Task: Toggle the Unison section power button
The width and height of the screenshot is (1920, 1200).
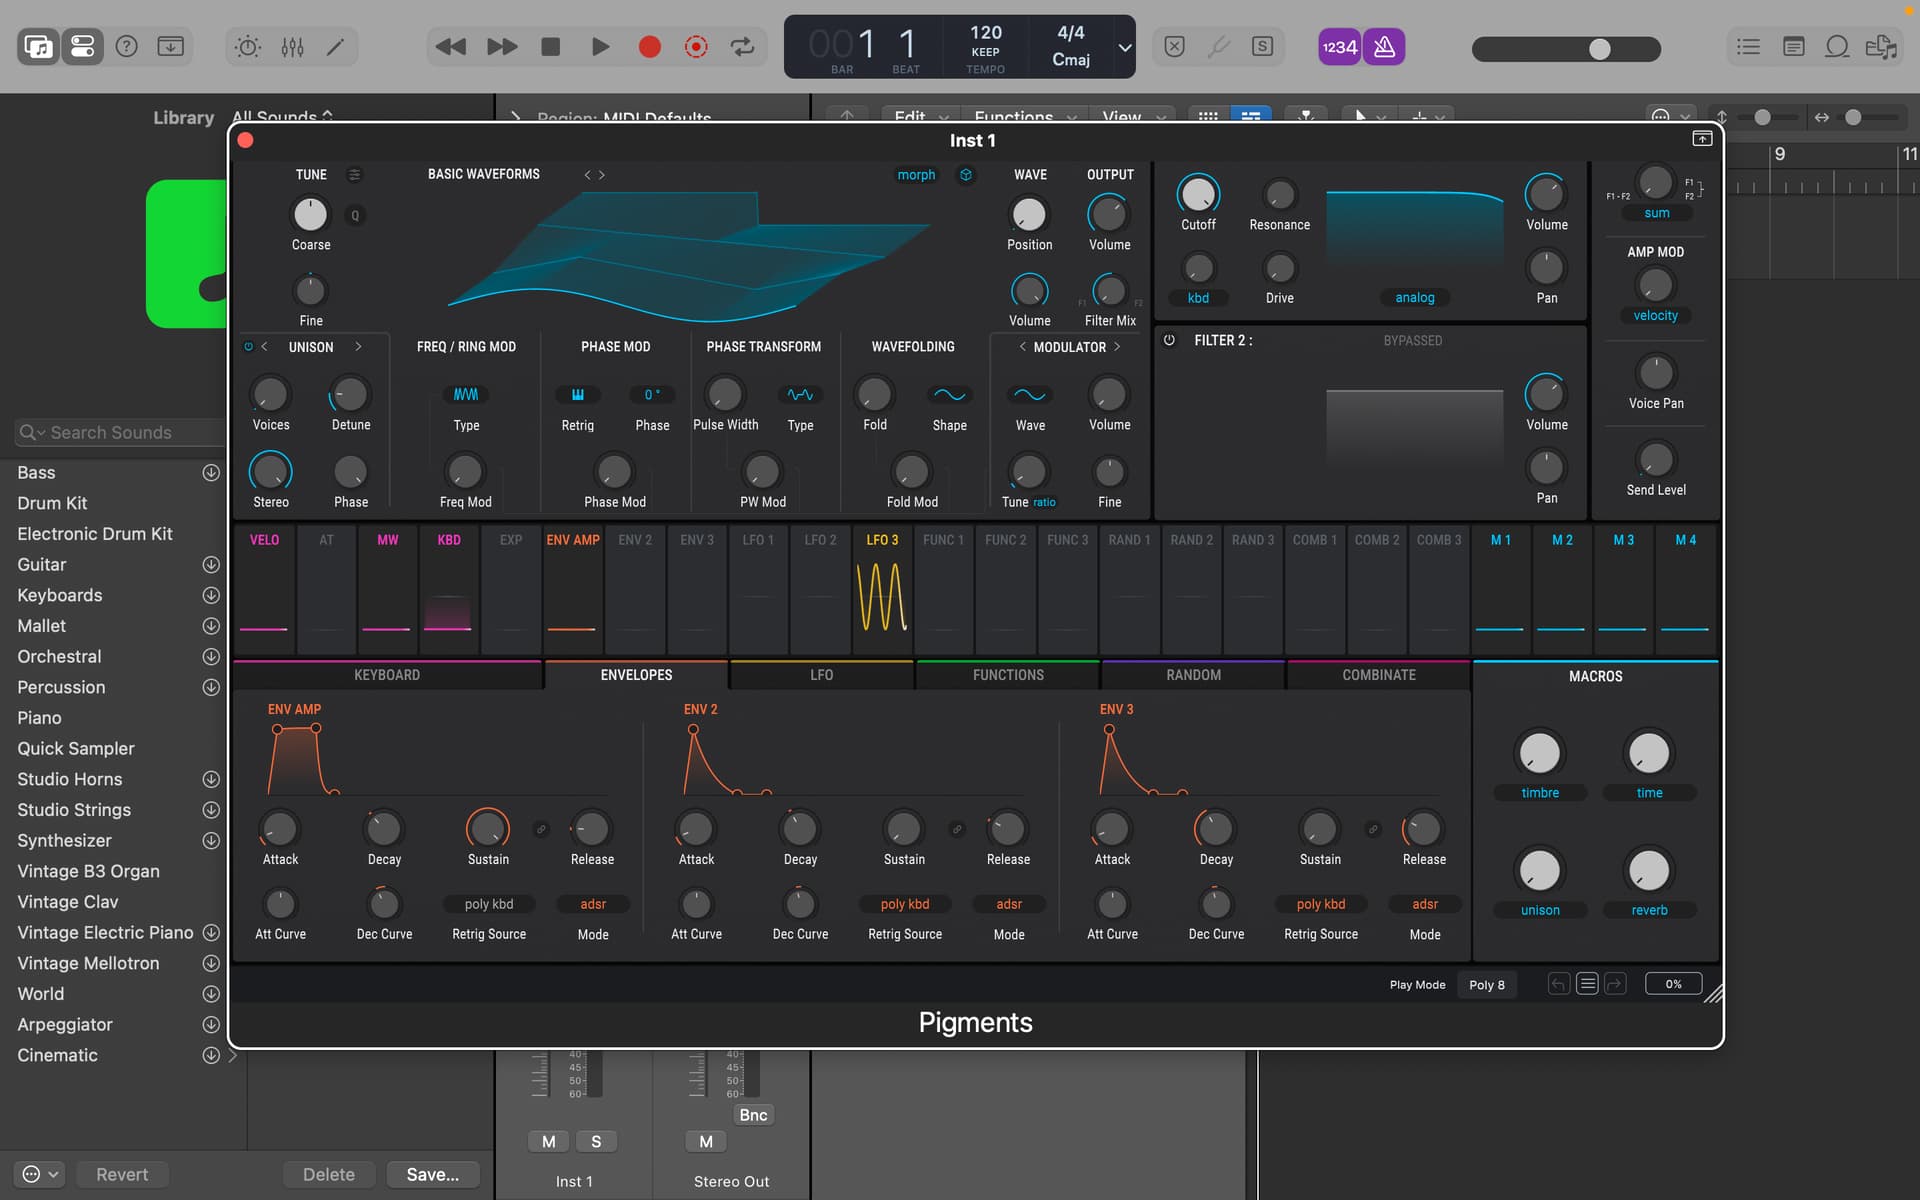Action: pyautogui.click(x=248, y=347)
